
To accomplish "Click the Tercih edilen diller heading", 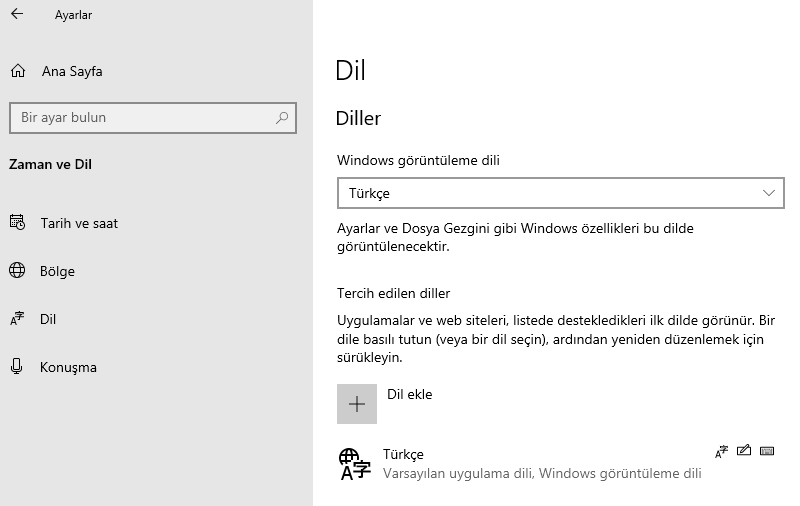I will 393,293.
